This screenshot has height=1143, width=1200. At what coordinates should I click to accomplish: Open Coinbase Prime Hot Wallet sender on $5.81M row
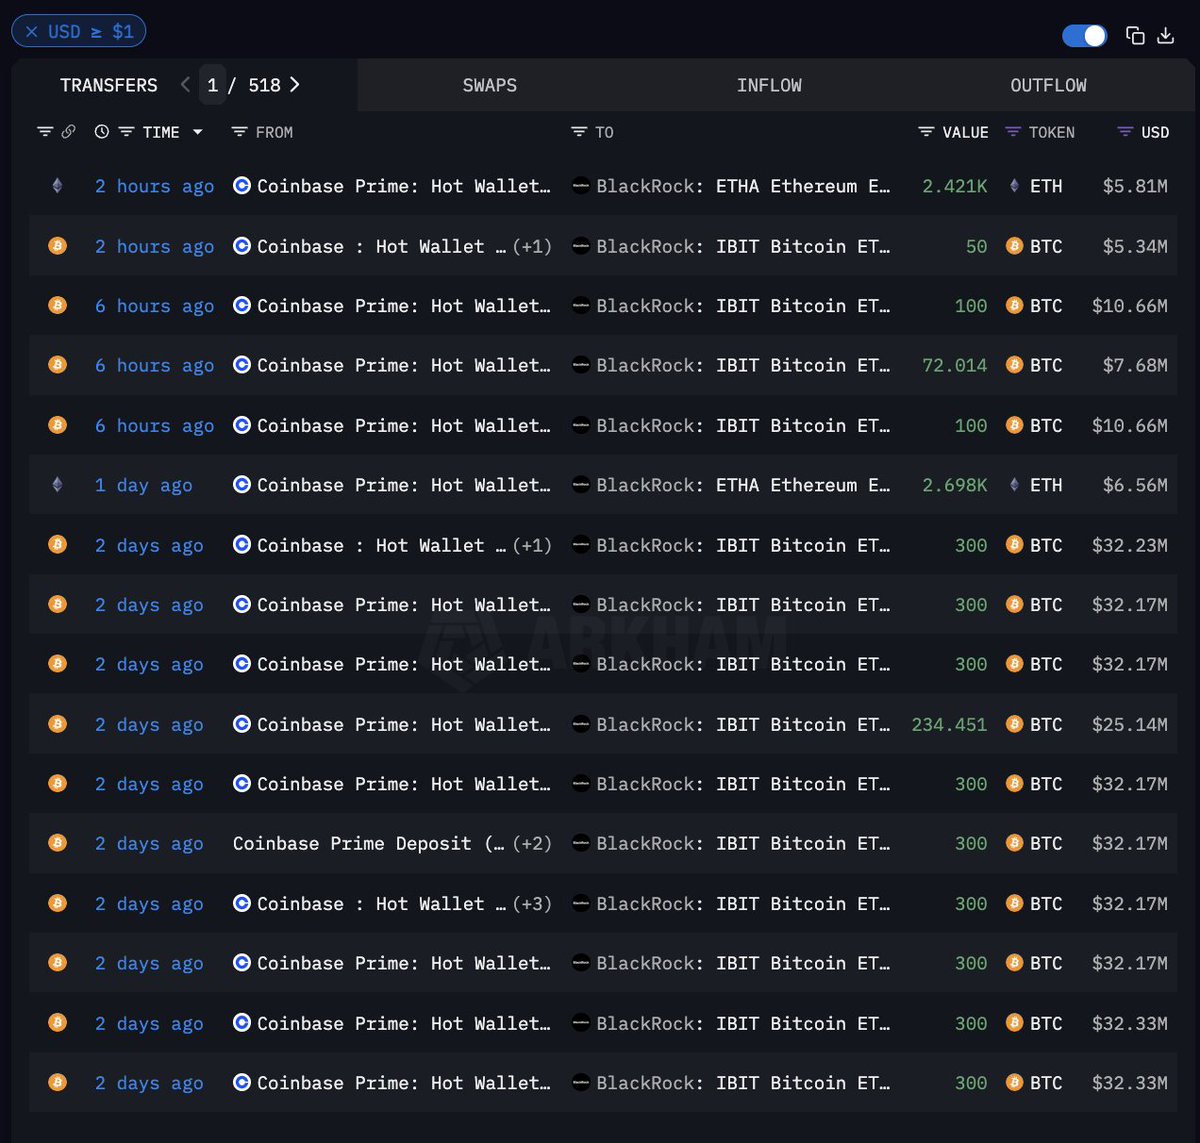[x=403, y=186]
